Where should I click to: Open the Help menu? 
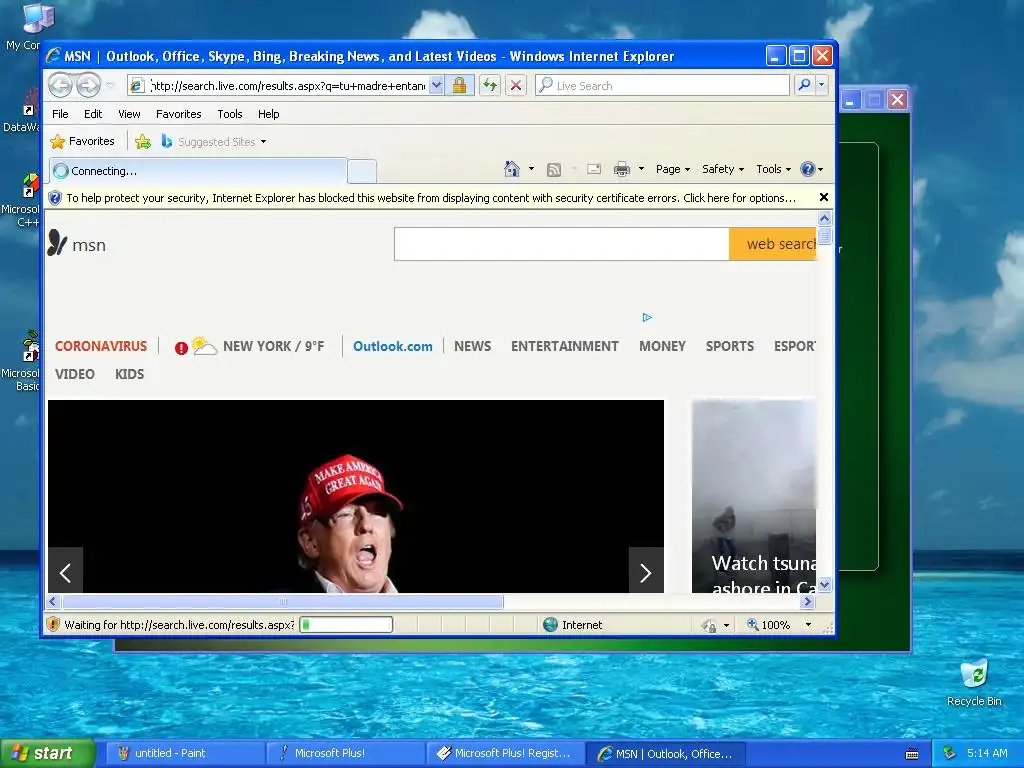click(268, 114)
